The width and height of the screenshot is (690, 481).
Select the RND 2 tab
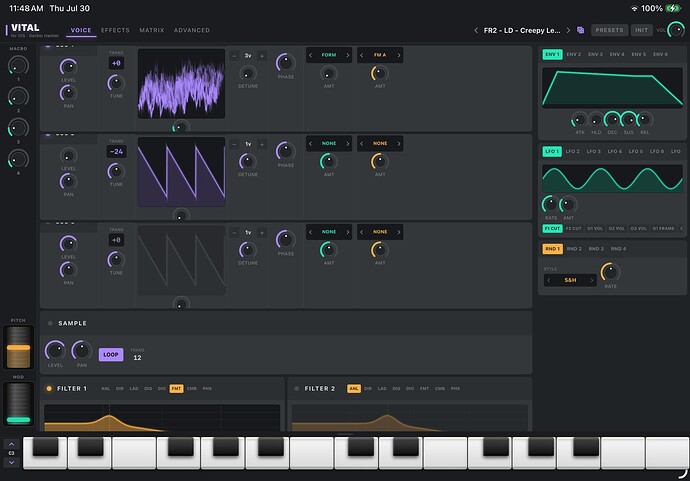pos(574,249)
